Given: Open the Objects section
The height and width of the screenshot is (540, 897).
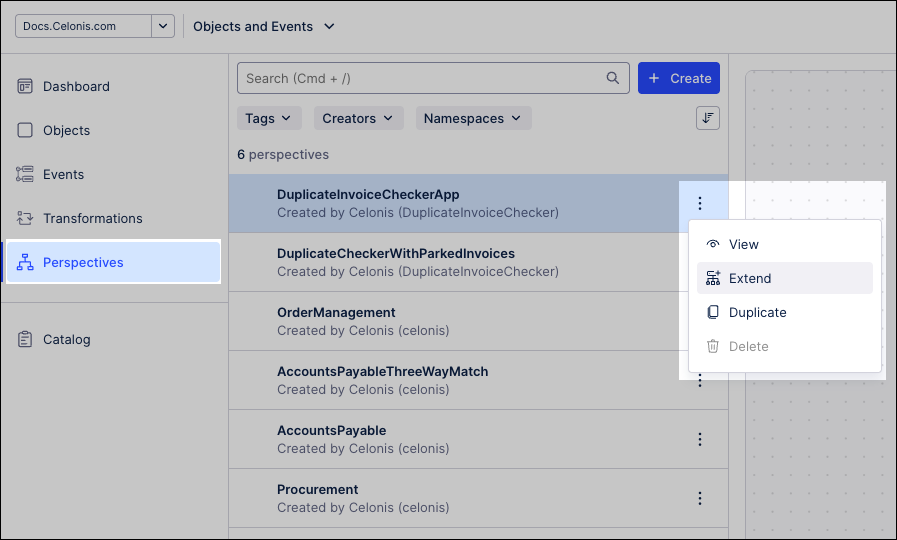Looking at the screenshot, I should point(66,131).
